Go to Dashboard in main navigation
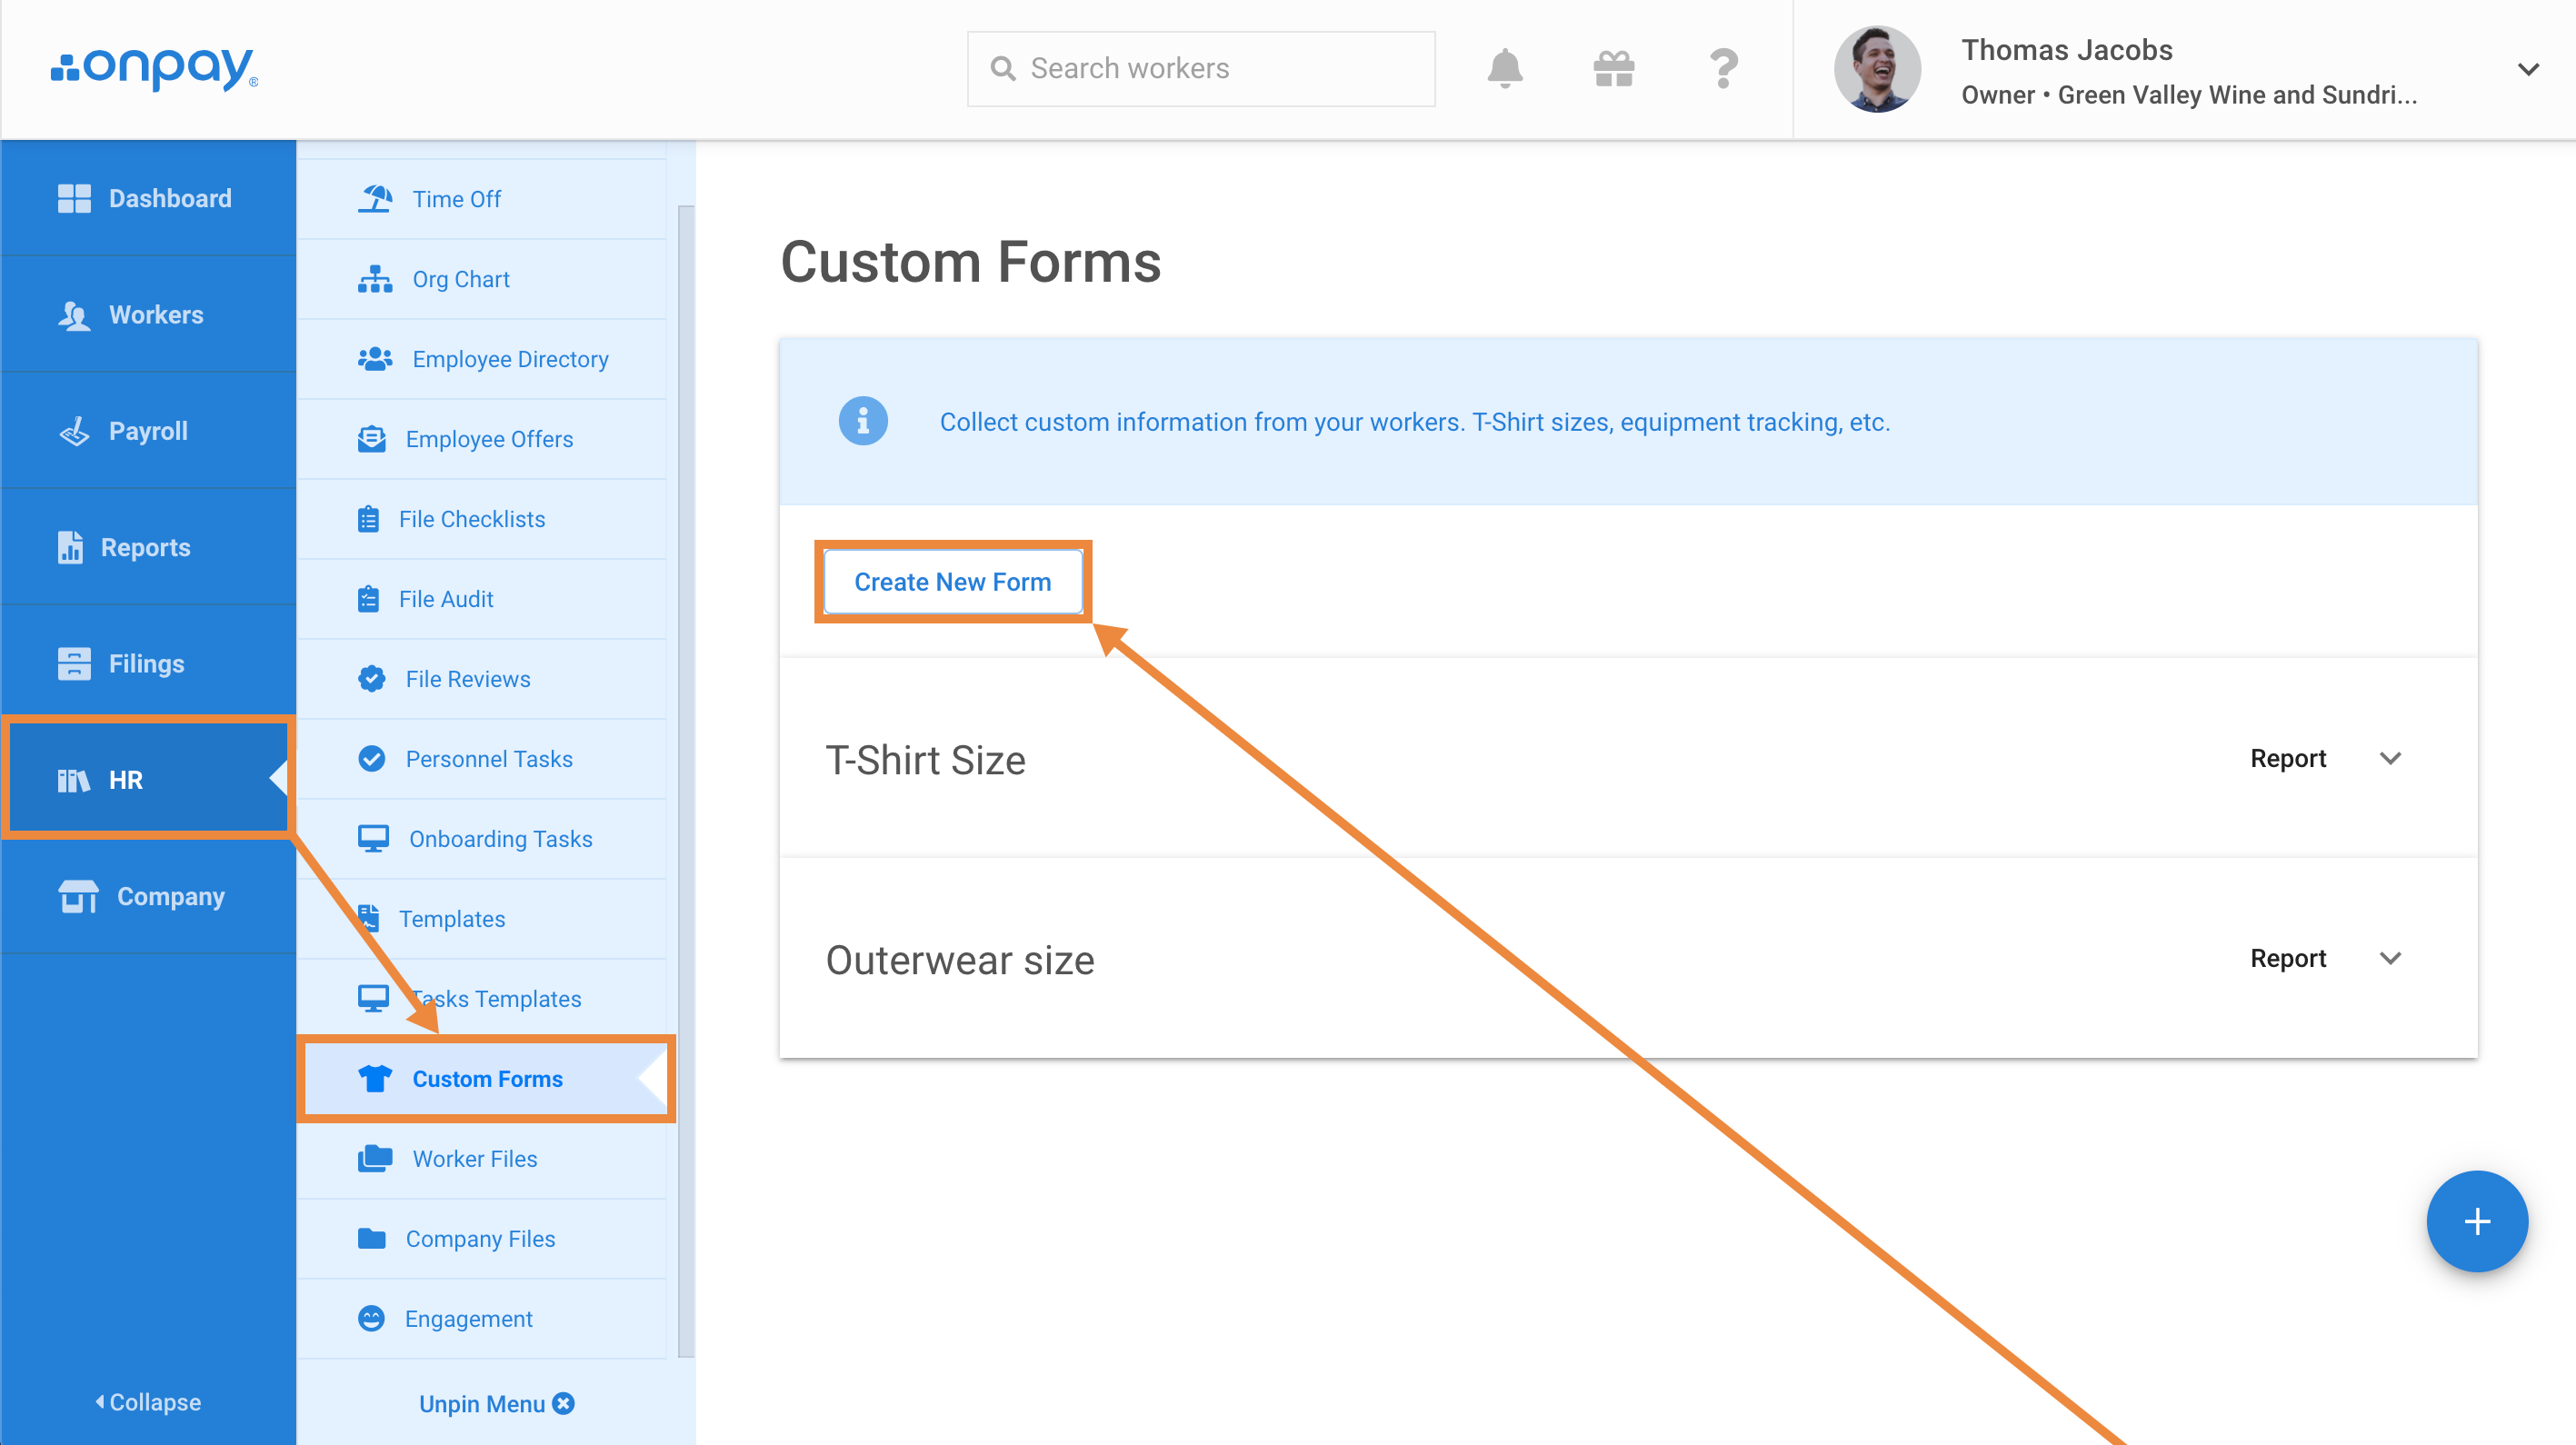This screenshot has height=1445, width=2576. (x=148, y=198)
